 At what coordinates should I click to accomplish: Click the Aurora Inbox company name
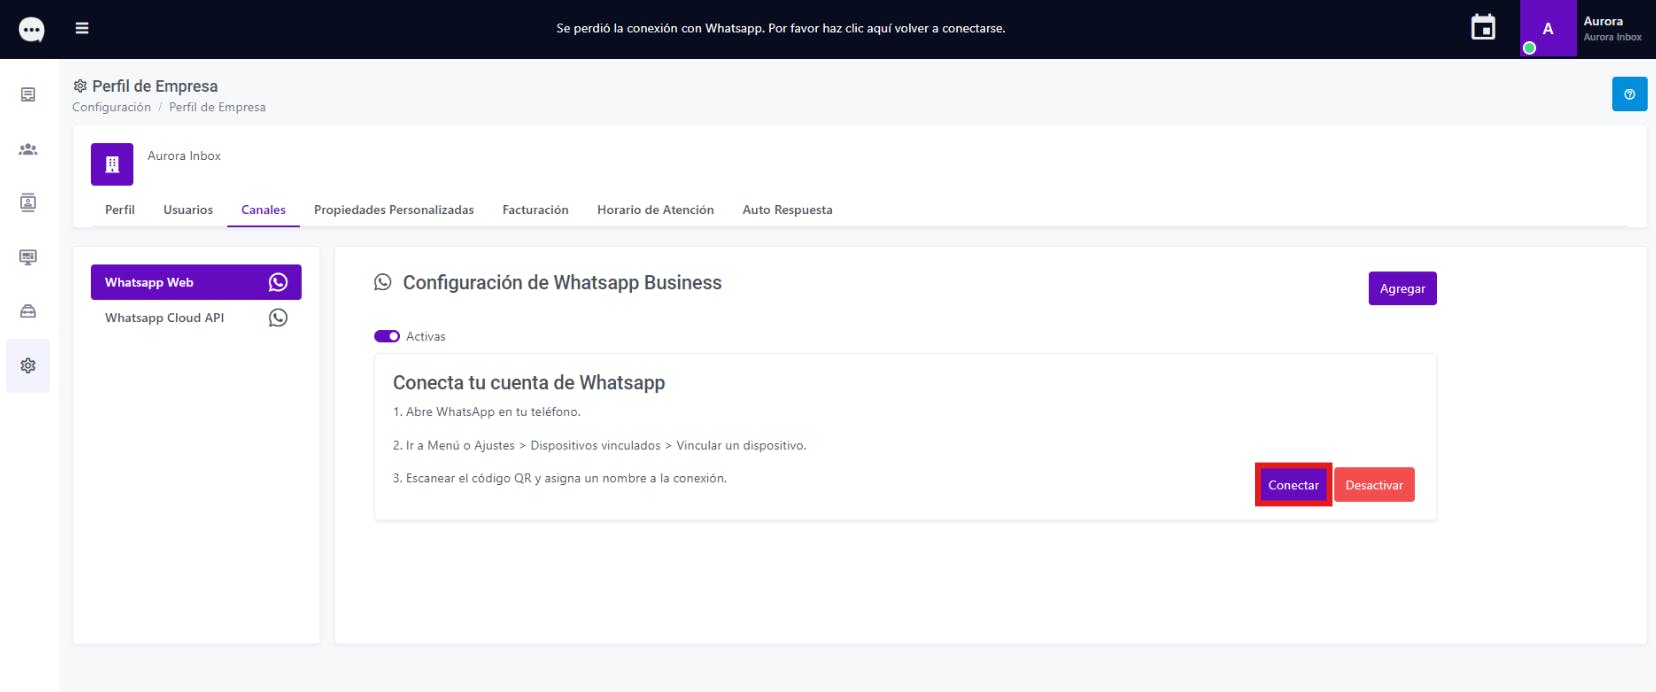coord(184,156)
